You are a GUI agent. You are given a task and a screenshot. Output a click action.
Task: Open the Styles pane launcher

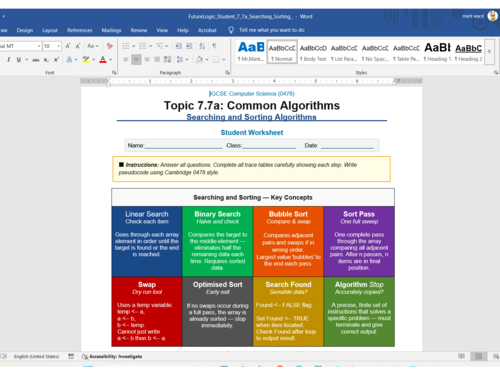tap(496, 72)
